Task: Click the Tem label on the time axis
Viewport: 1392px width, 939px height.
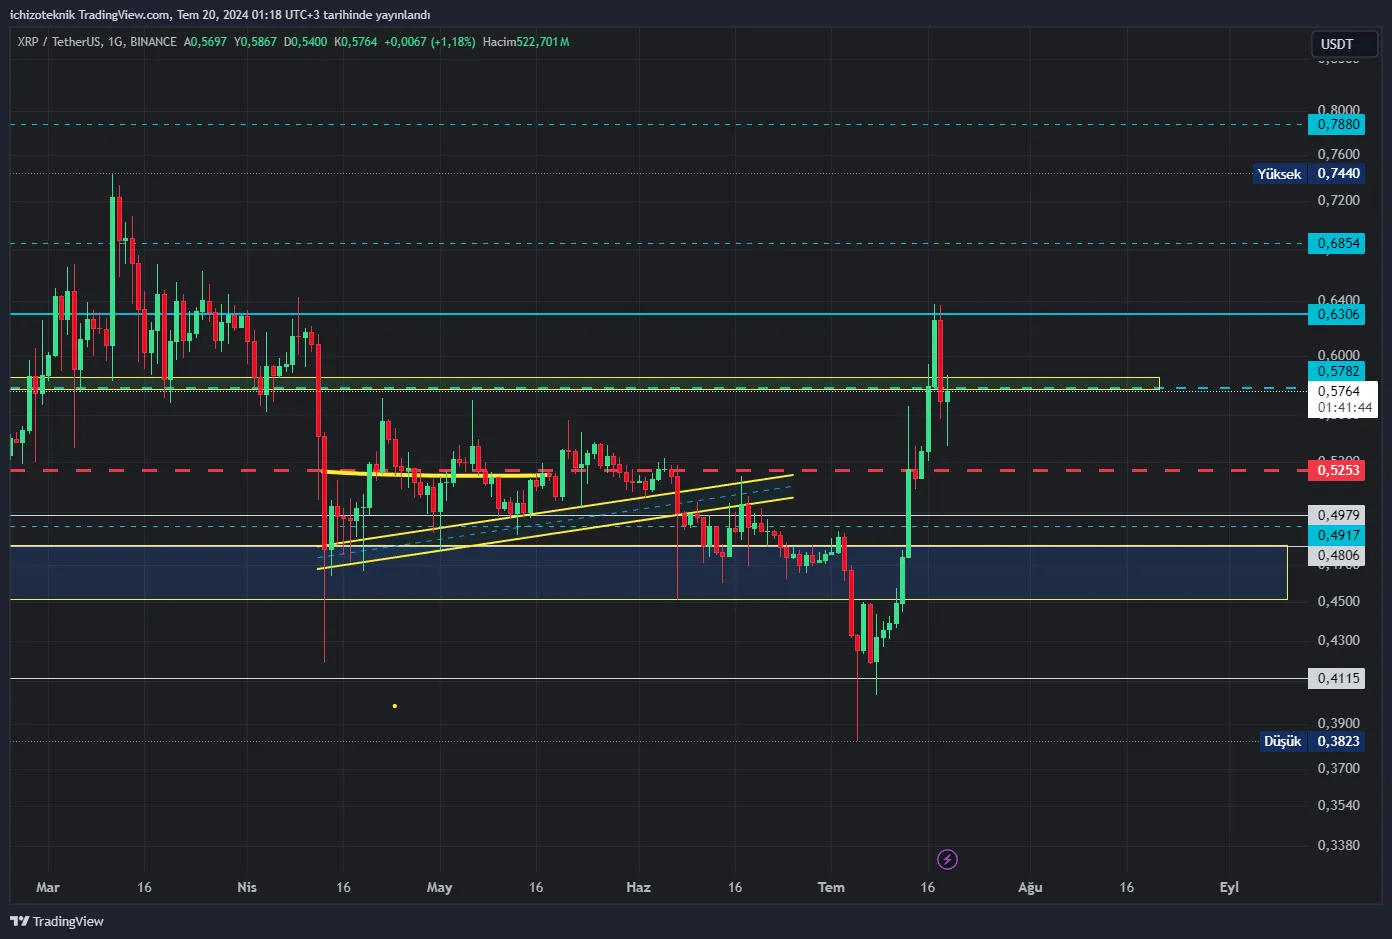Action: [831, 887]
